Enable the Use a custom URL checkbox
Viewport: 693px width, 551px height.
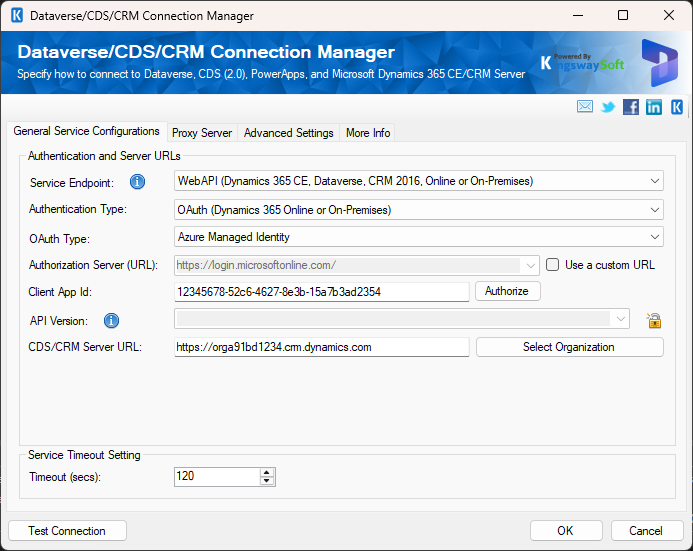(x=552, y=265)
